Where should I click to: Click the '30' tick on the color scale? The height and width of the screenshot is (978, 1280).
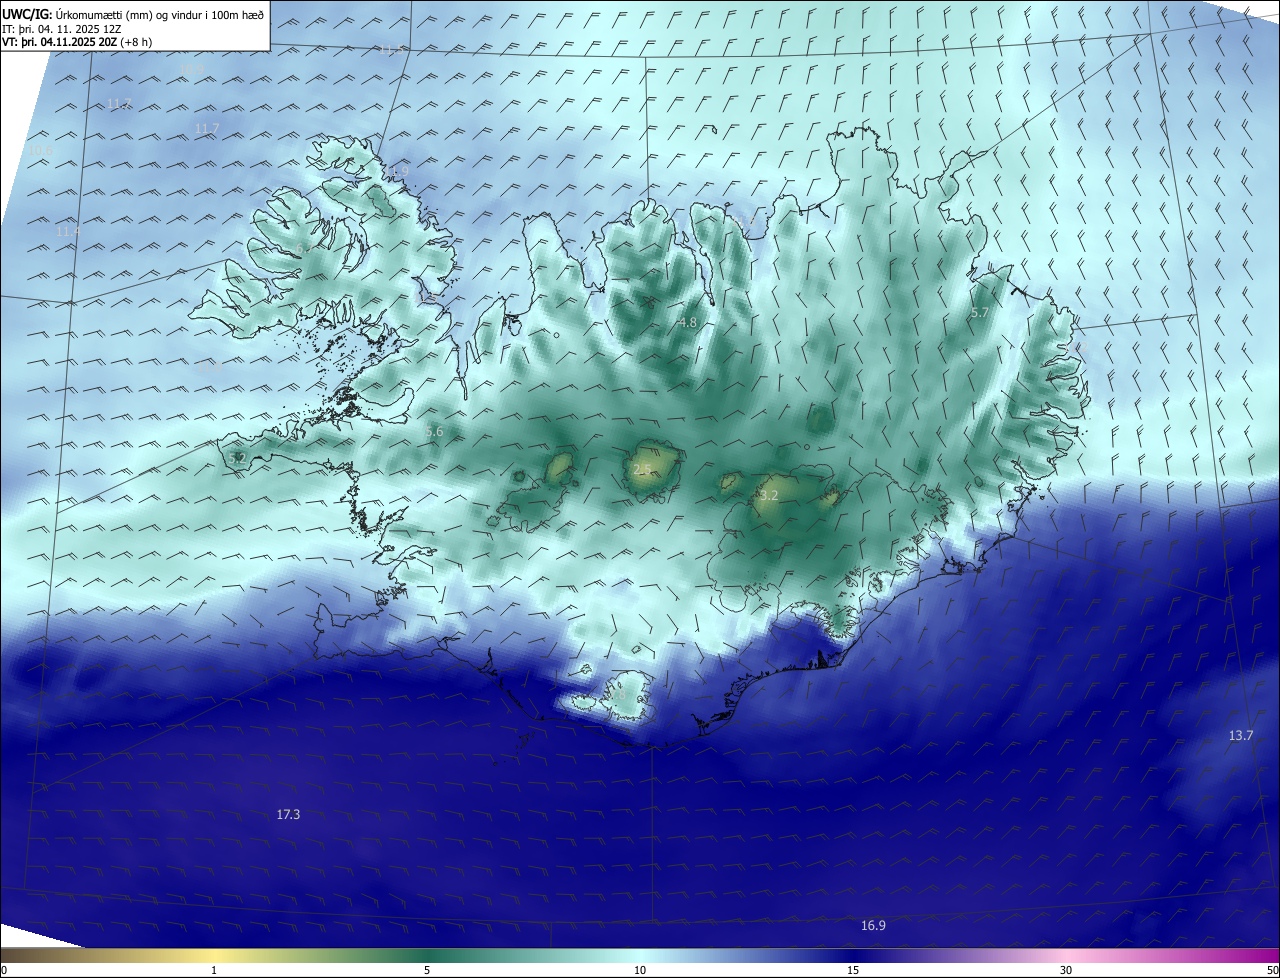point(1066,971)
